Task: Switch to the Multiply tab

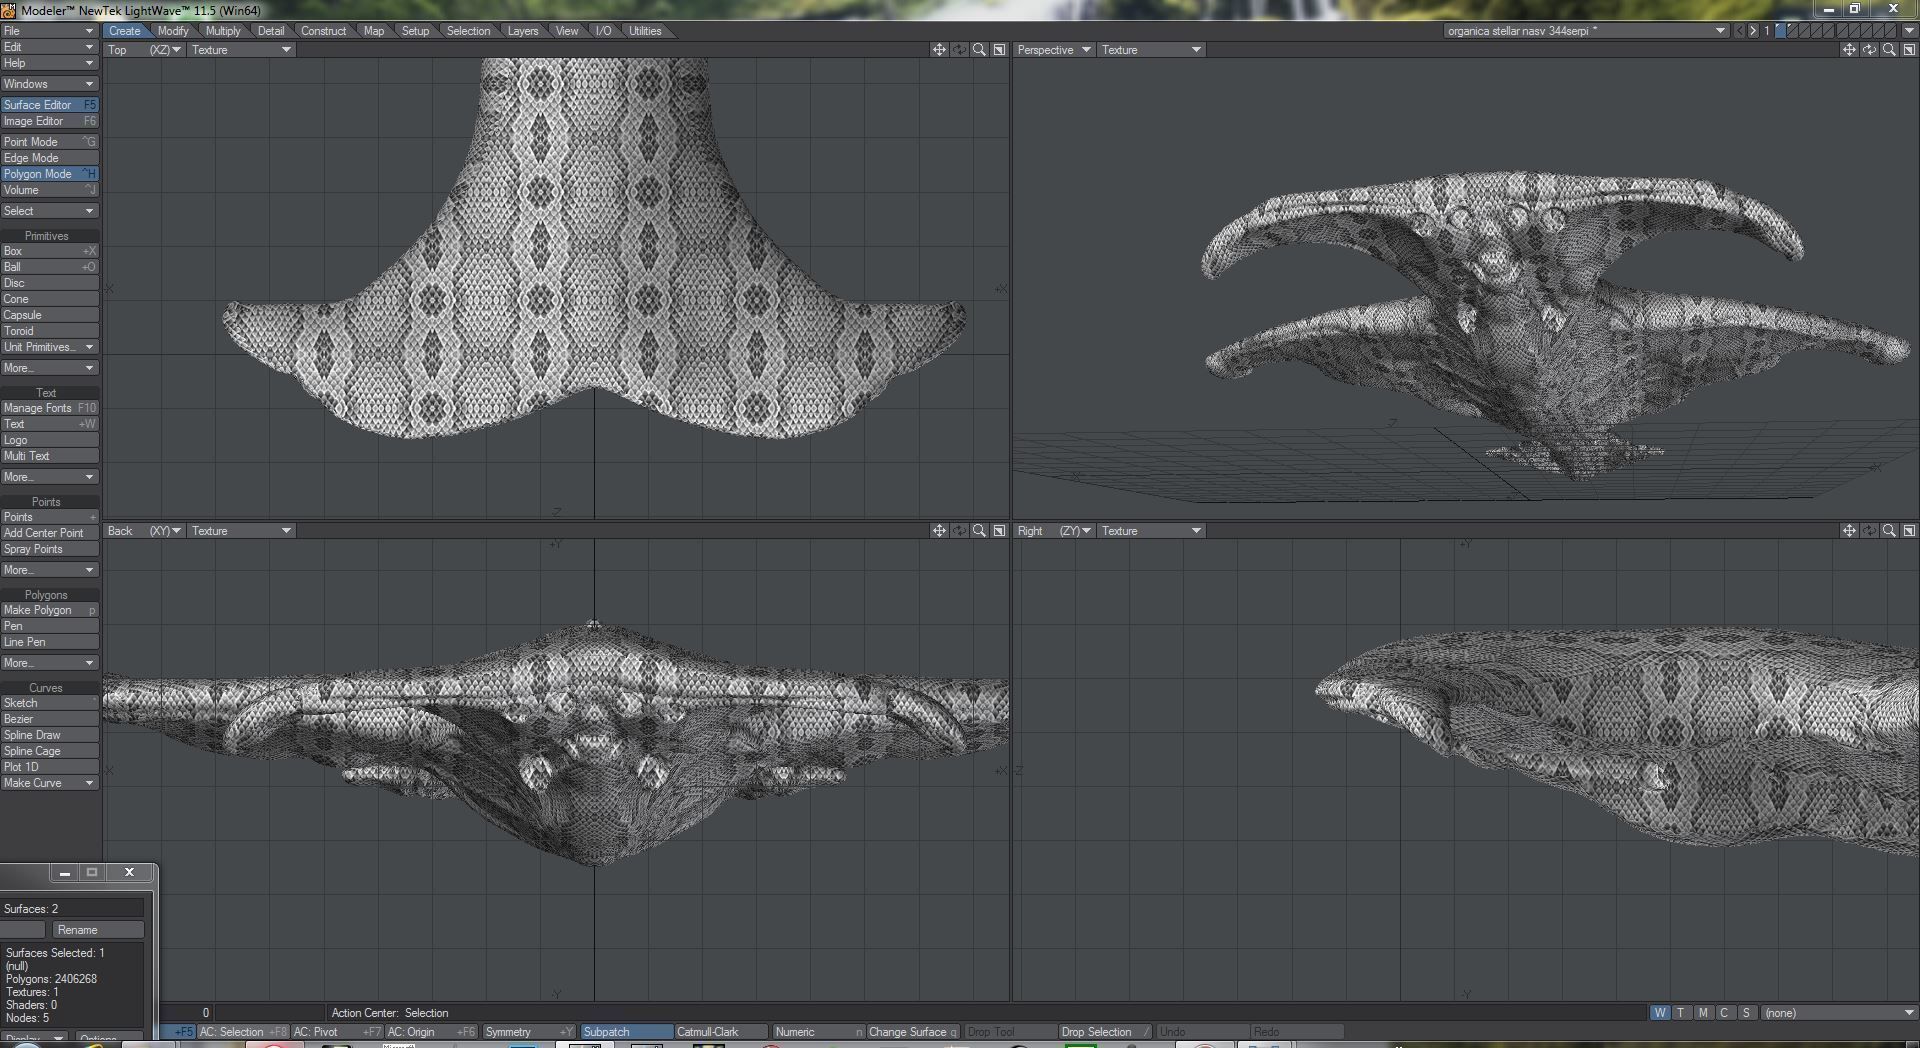Action: pyautogui.click(x=223, y=31)
